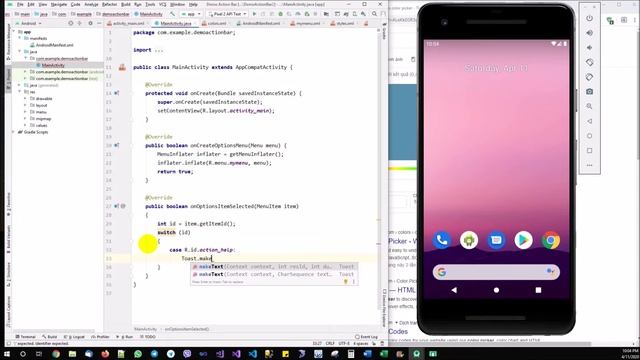Switch to the colors.xml editor tab
Screen dimensions: 640x360
pos(216,23)
